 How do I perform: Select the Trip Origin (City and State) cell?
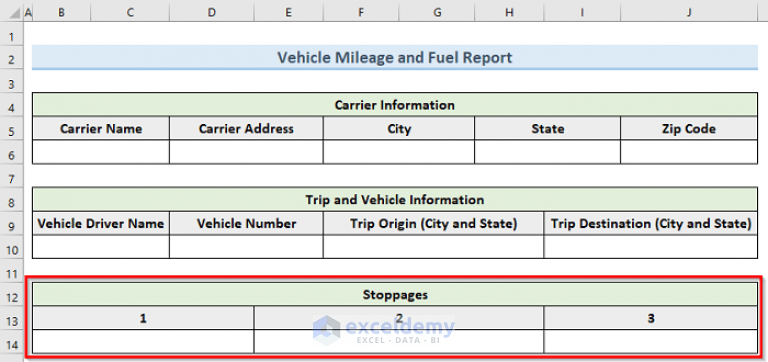[433, 223]
